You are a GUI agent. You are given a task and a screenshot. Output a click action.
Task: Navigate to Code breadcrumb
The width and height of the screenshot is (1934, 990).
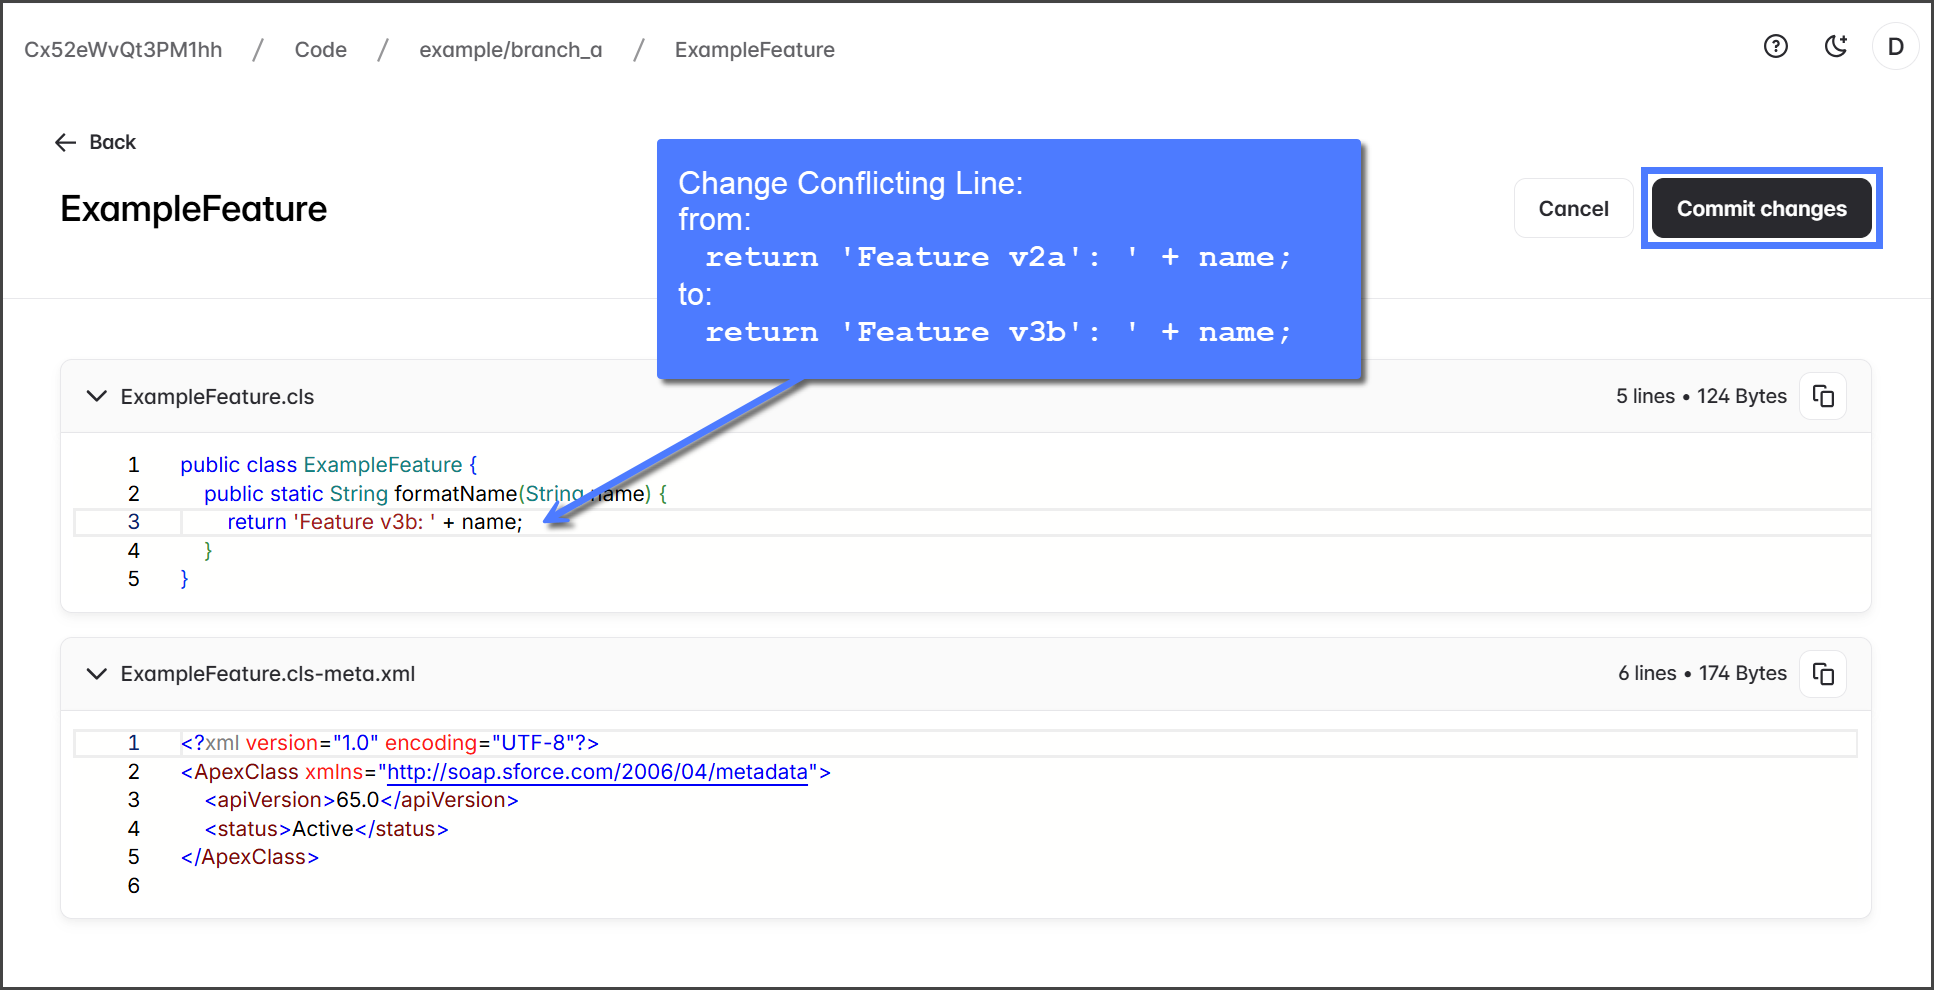320,50
